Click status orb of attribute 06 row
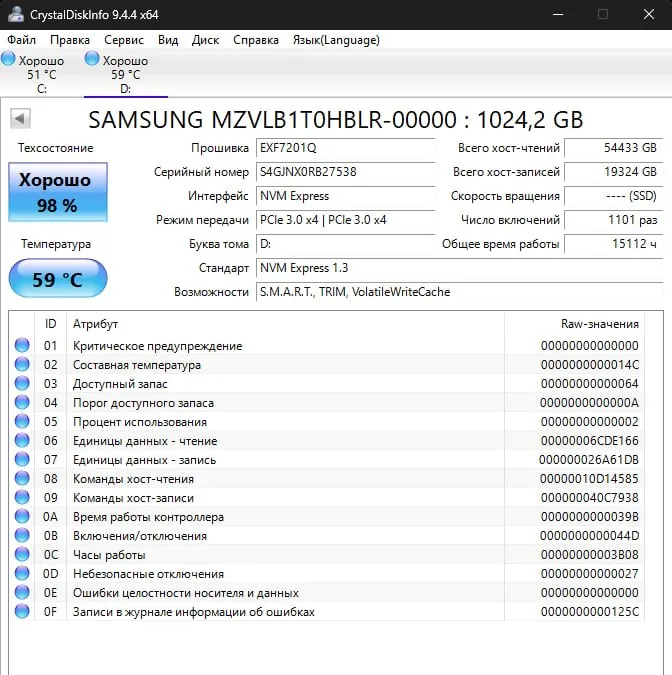Viewport: 672px width, 675px height. coord(22,440)
